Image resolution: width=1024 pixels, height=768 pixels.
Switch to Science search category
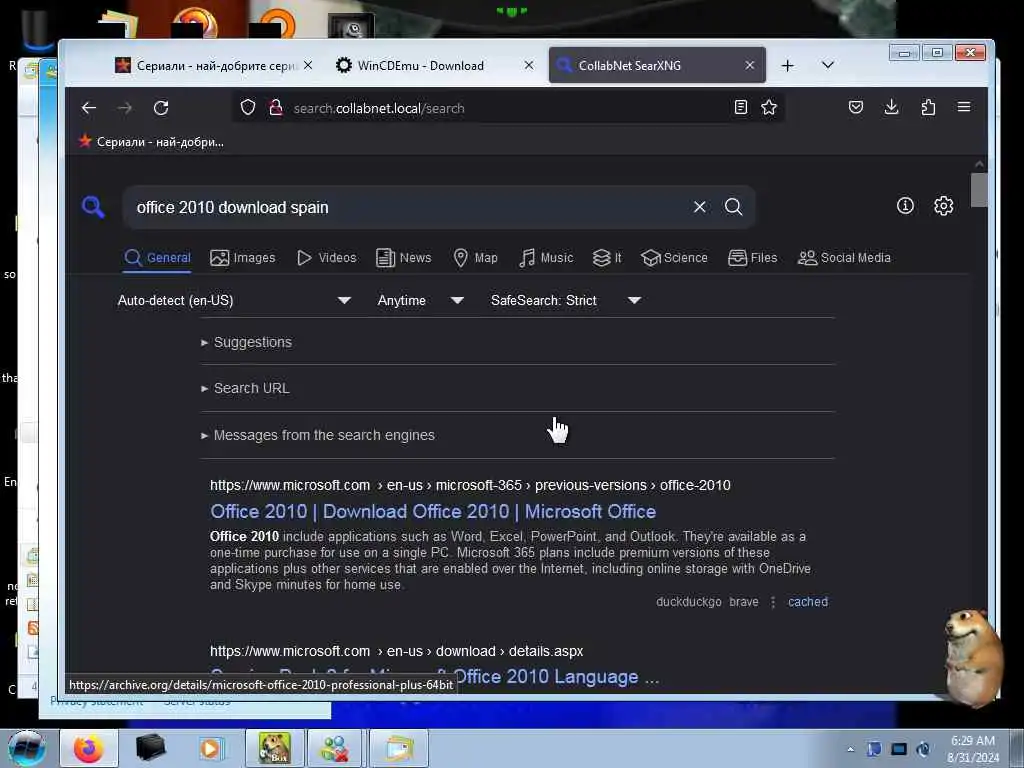(675, 258)
